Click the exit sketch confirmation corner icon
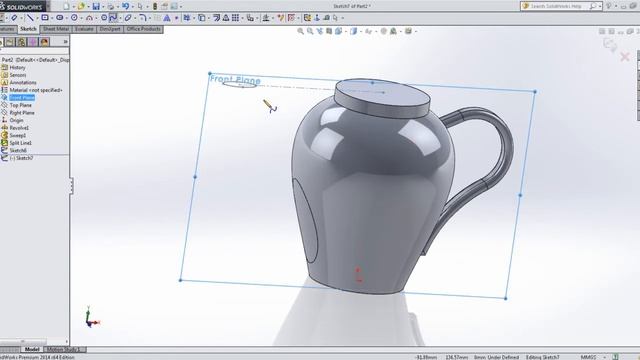This screenshot has width=640, height=360. [610, 44]
